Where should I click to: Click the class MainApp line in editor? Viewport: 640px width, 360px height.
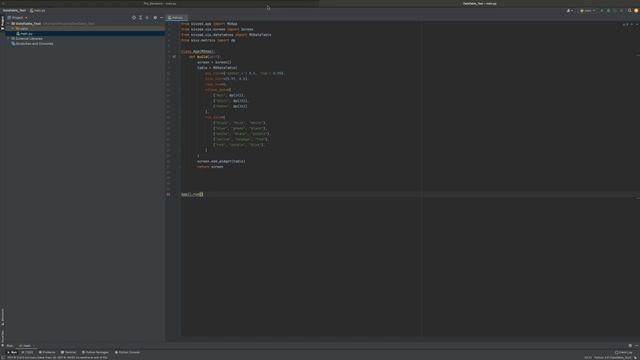point(198,51)
